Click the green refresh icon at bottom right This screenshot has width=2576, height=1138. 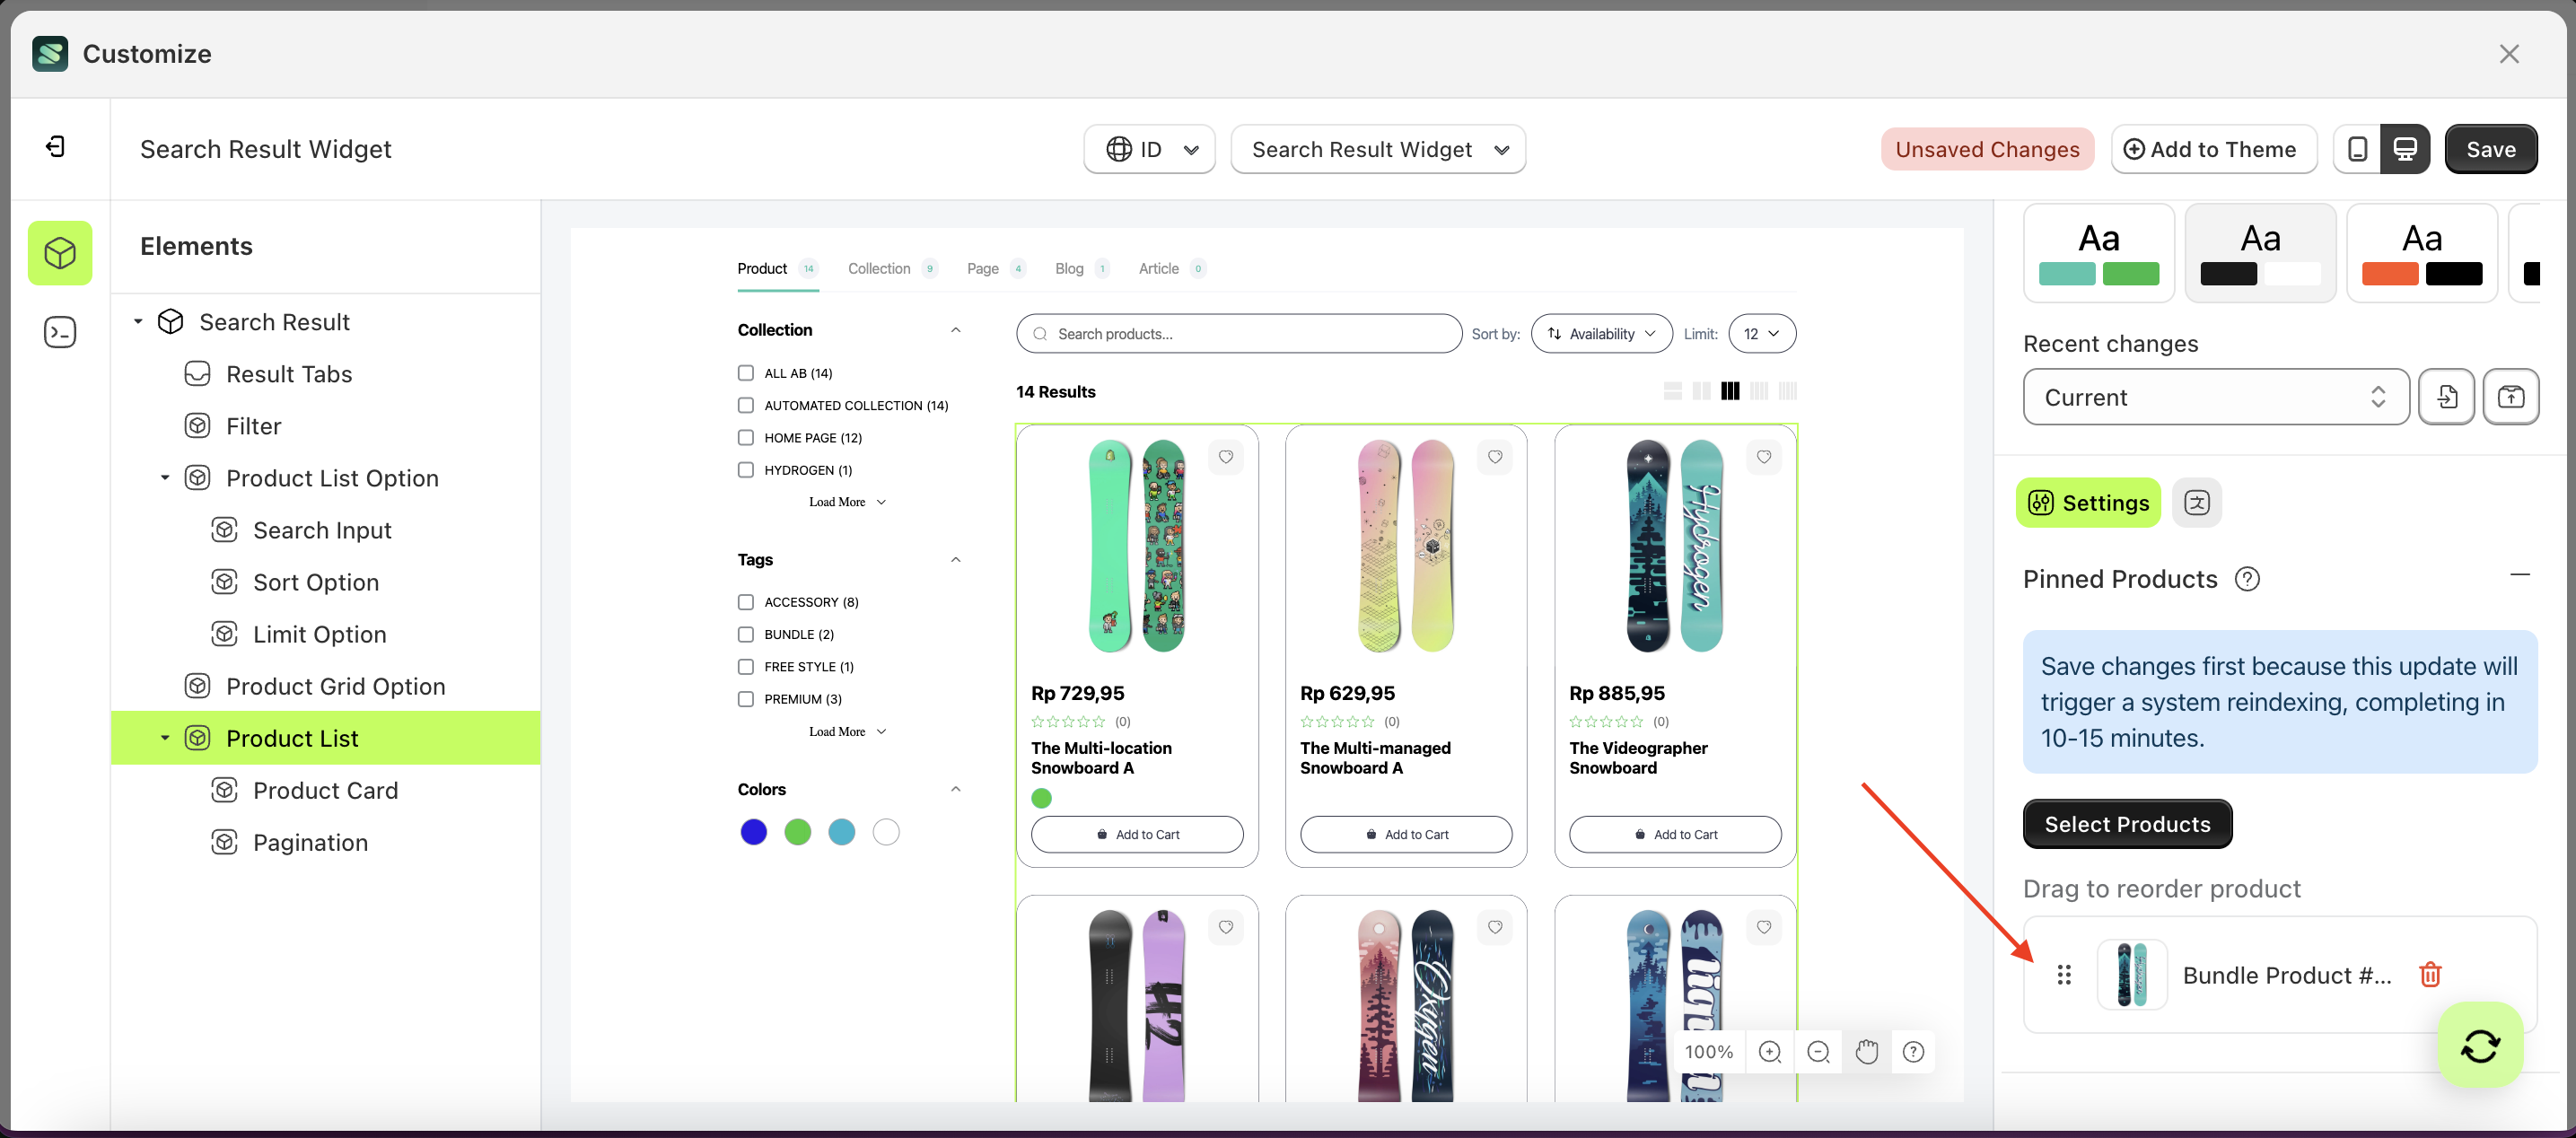tap(2480, 1046)
